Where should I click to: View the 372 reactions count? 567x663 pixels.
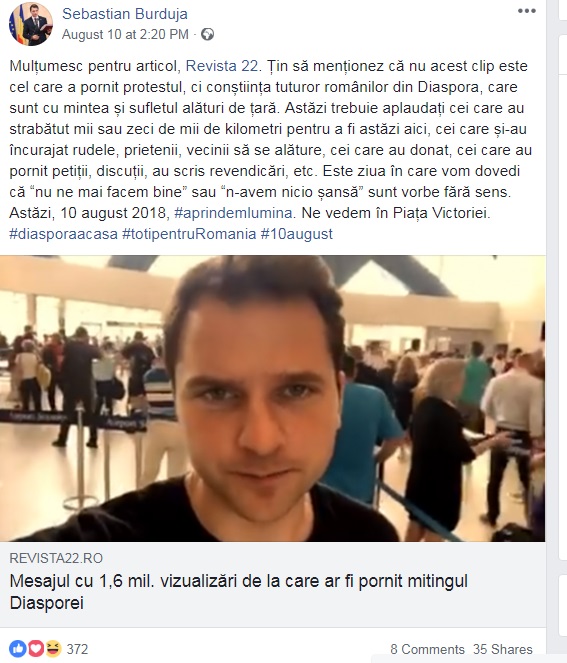click(x=77, y=649)
